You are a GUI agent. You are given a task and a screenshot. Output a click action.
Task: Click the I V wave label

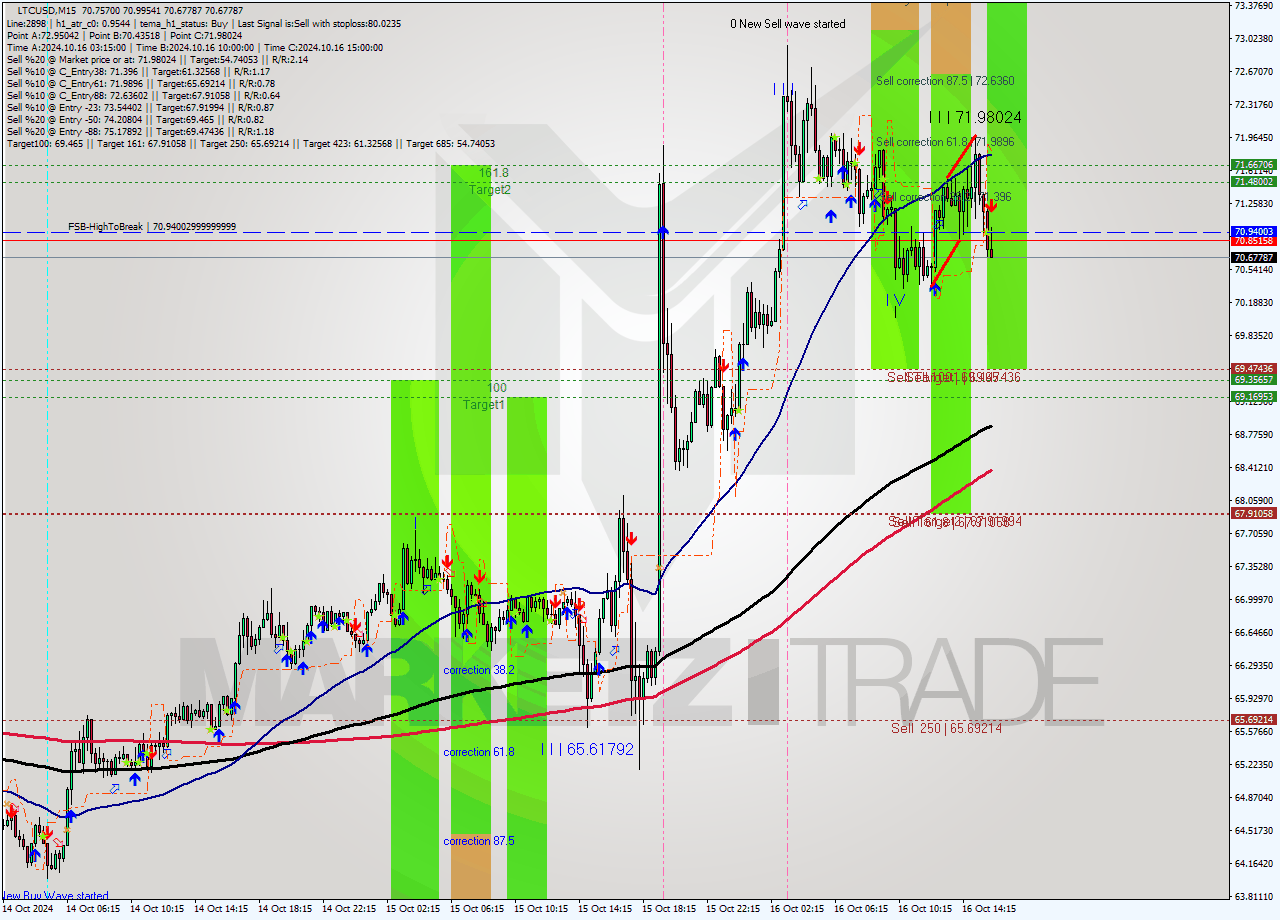(x=895, y=299)
